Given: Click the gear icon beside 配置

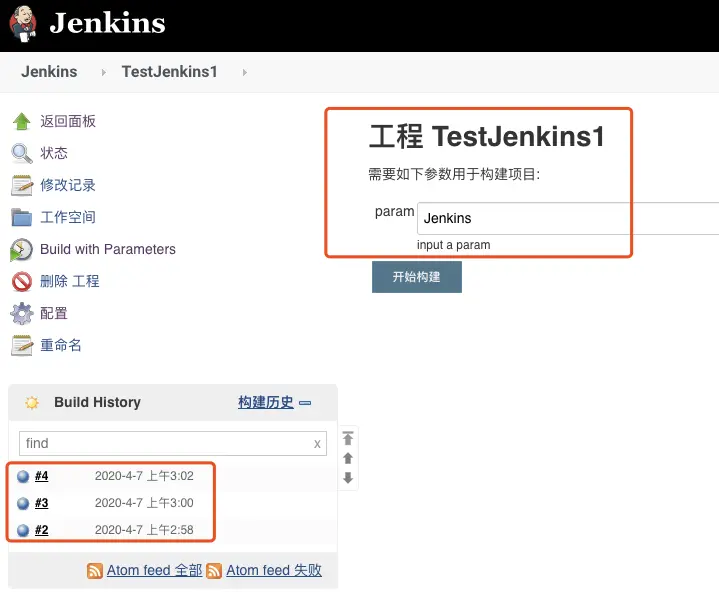Looking at the screenshot, I should [22, 314].
